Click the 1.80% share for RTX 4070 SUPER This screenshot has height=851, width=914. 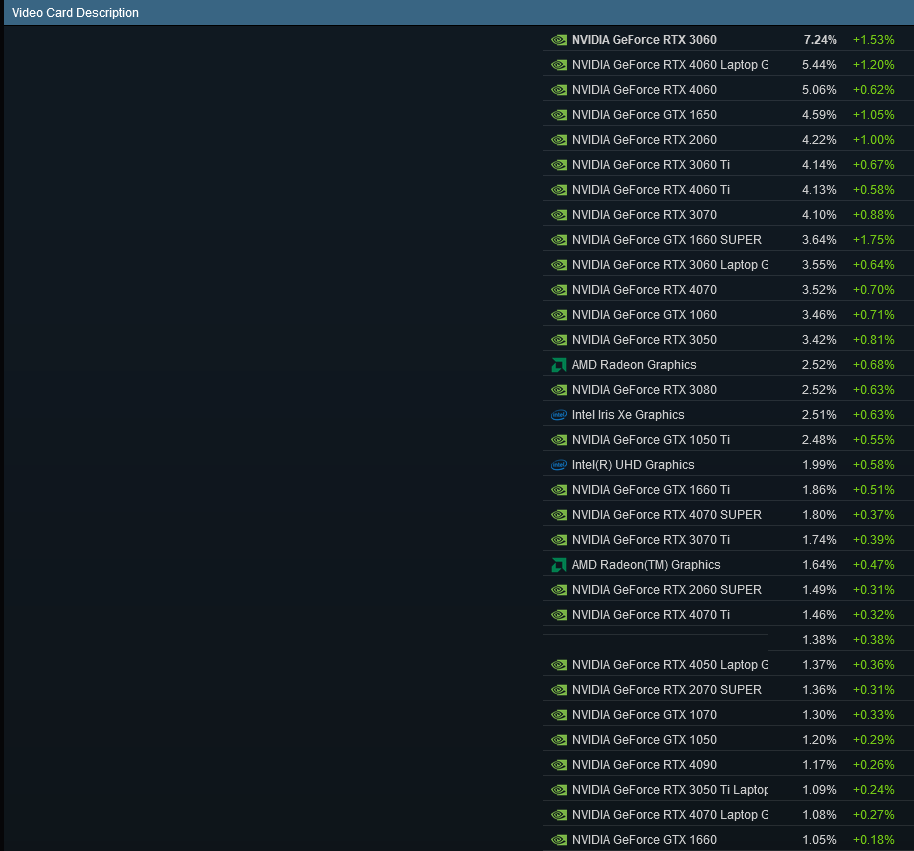click(819, 515)
